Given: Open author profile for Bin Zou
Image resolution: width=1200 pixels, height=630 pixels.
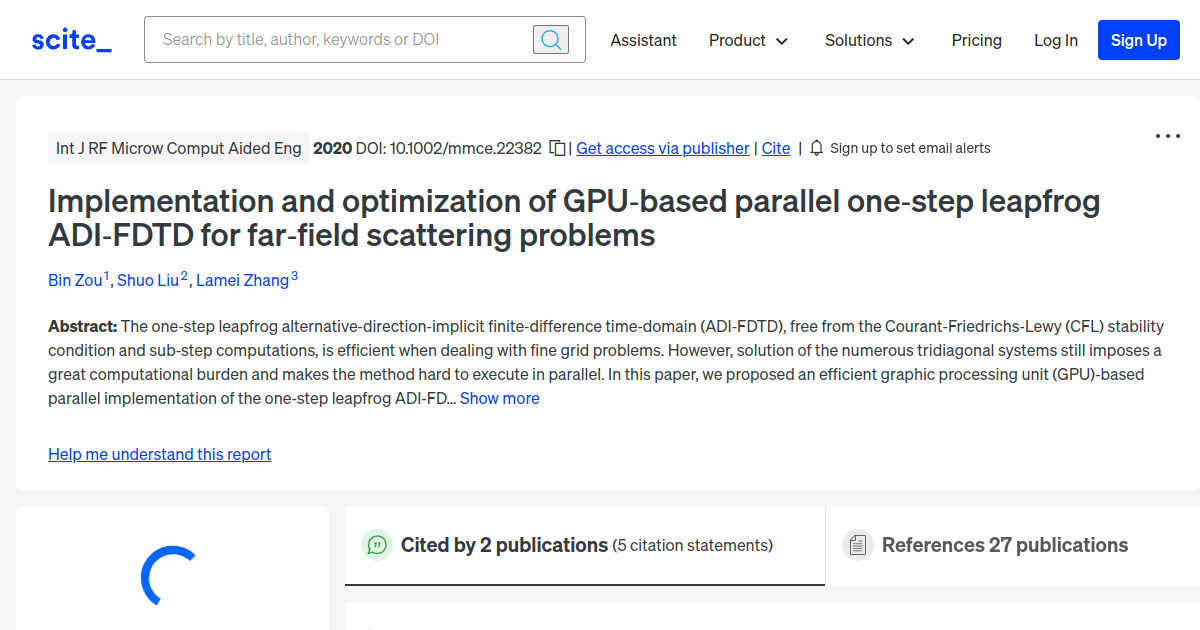Looking at the screenshot, I should tap(73, 280).
